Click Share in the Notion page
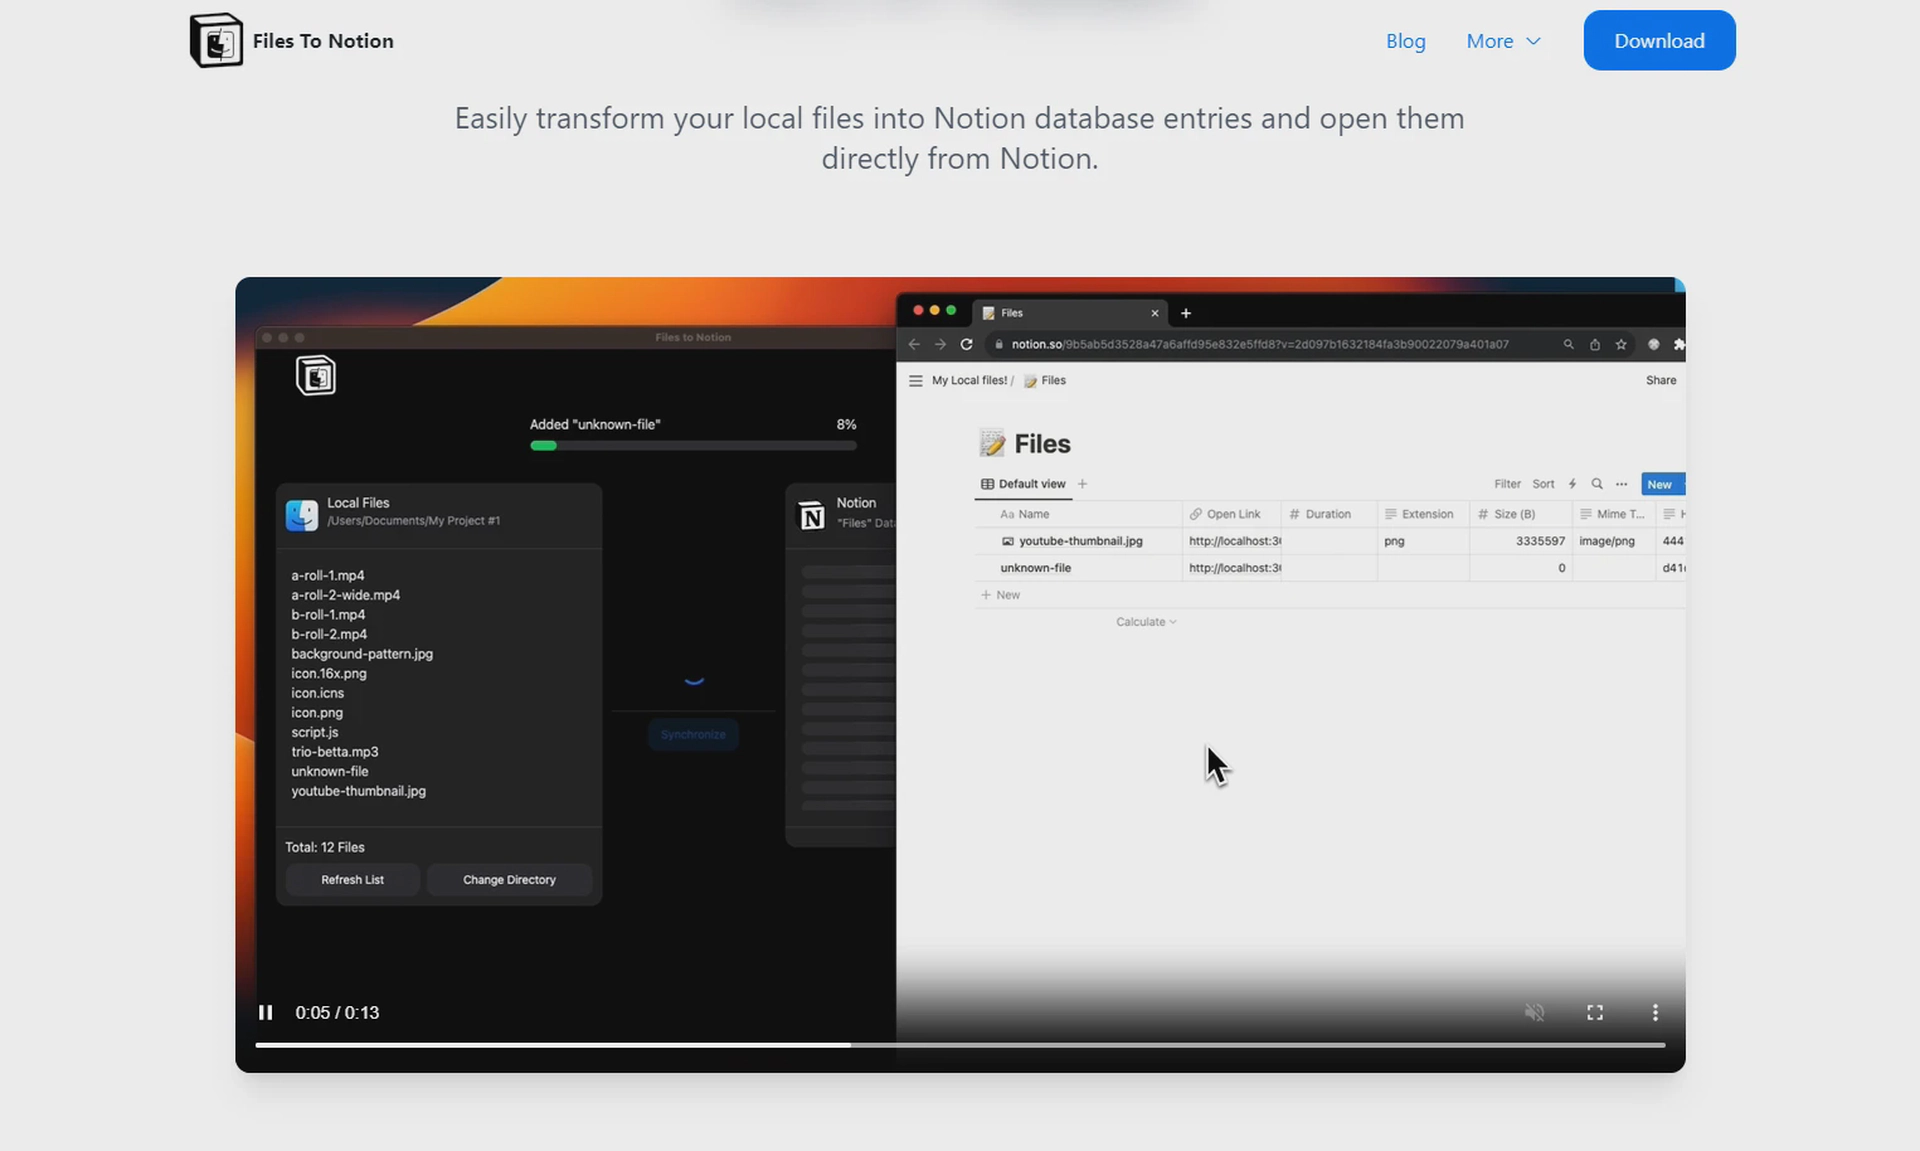 point(1661,380)
